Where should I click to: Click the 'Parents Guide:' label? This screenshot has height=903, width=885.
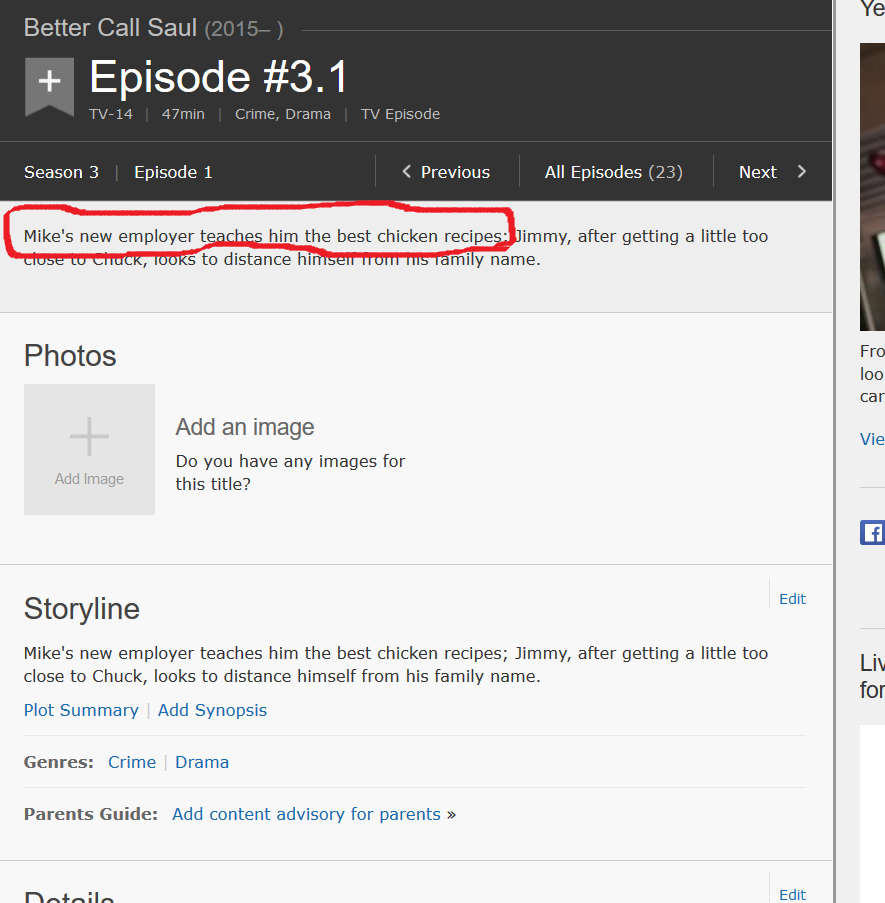90,814
